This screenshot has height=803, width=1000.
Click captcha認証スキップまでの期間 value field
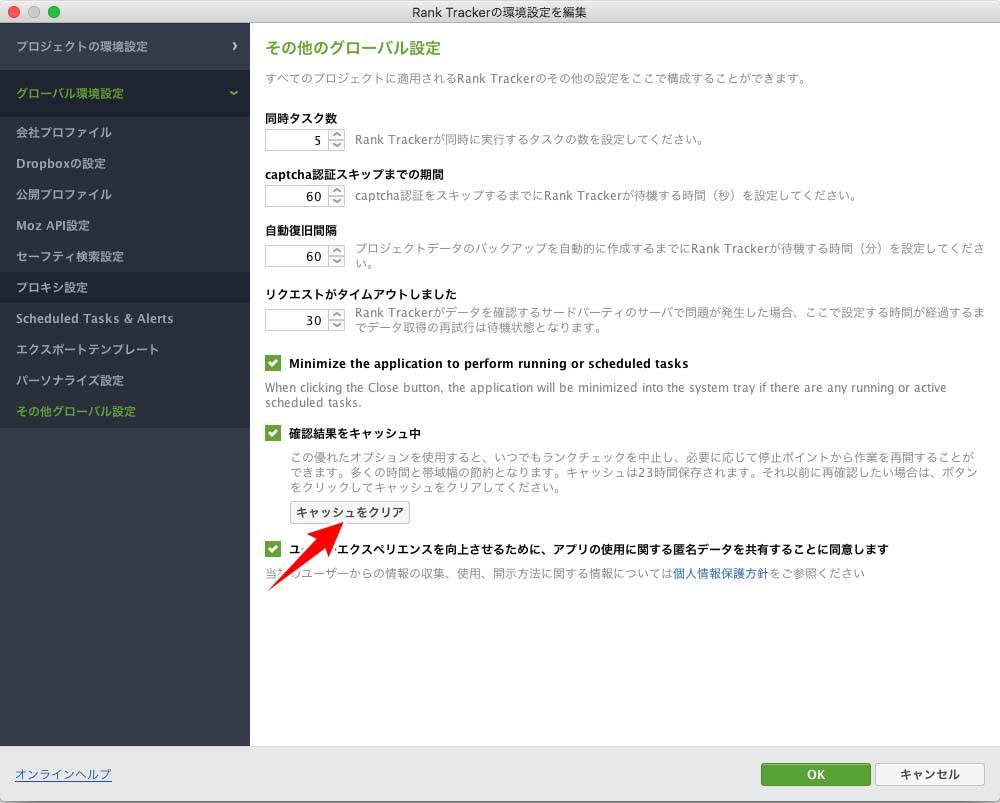pos(297,196)
